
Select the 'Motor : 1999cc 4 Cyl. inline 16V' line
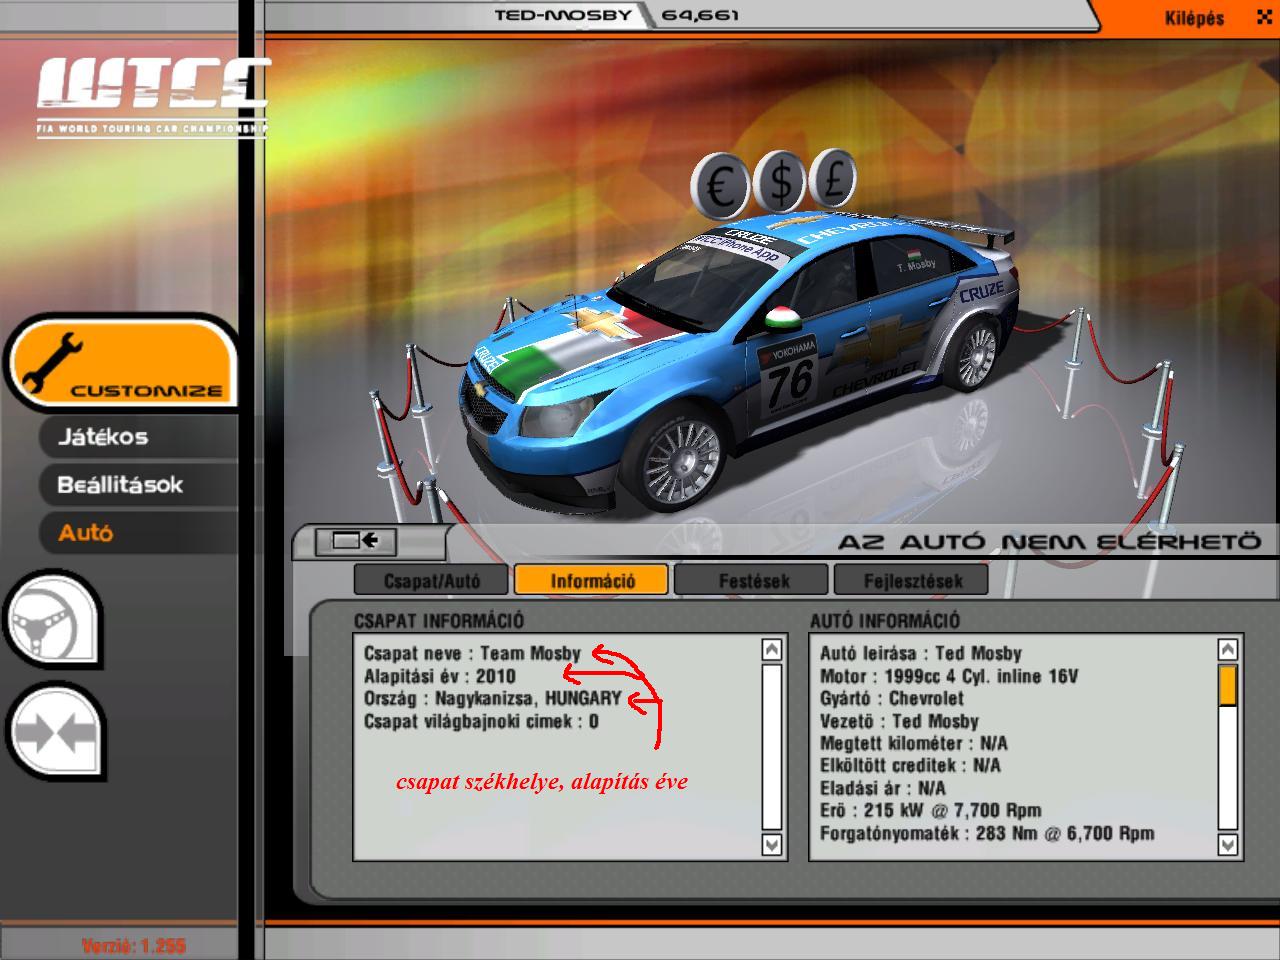949,676
